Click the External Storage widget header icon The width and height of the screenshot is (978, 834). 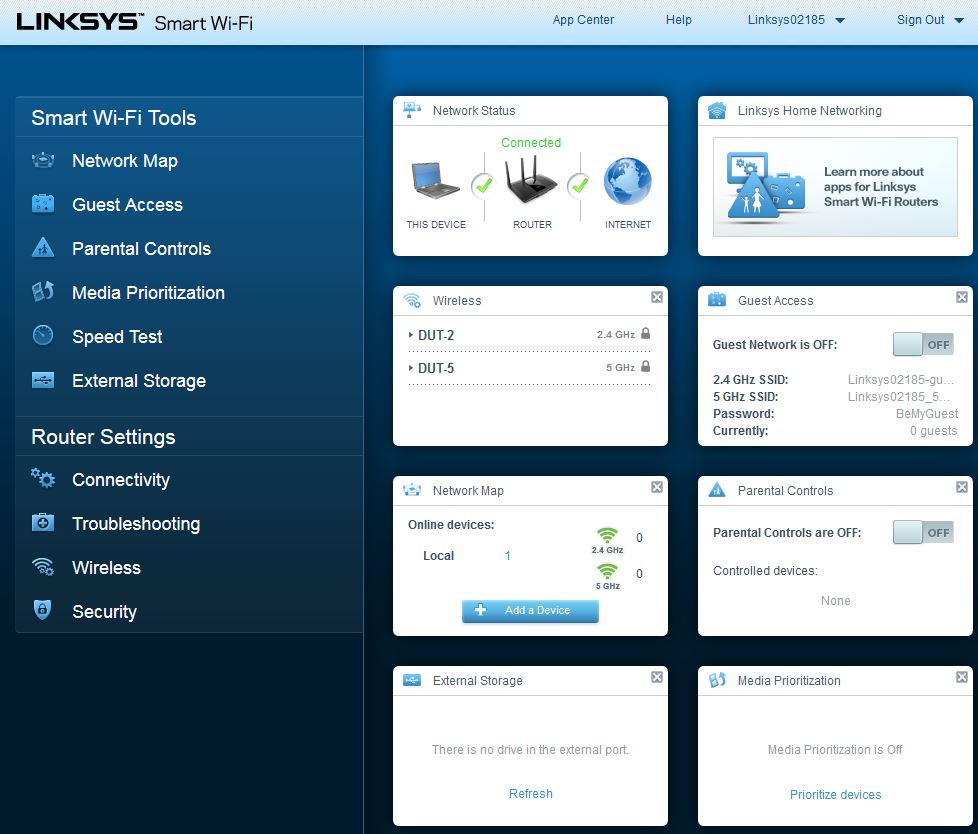[x=412, y=680]
